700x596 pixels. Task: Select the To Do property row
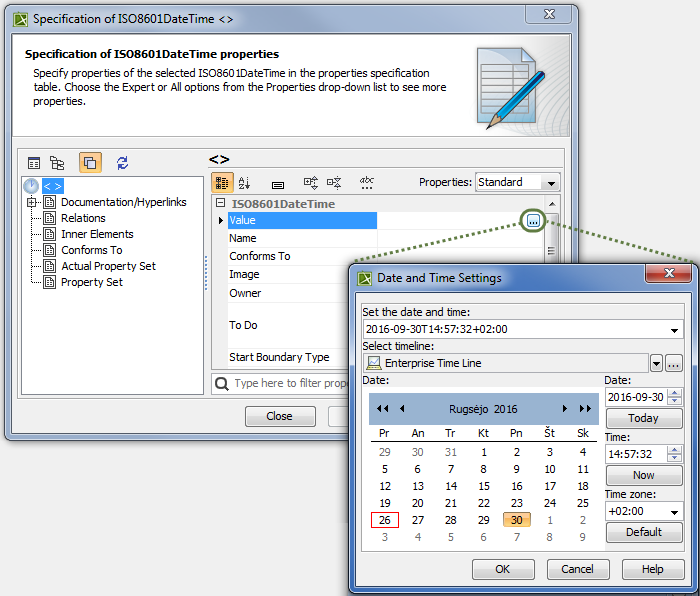[288, 325]
